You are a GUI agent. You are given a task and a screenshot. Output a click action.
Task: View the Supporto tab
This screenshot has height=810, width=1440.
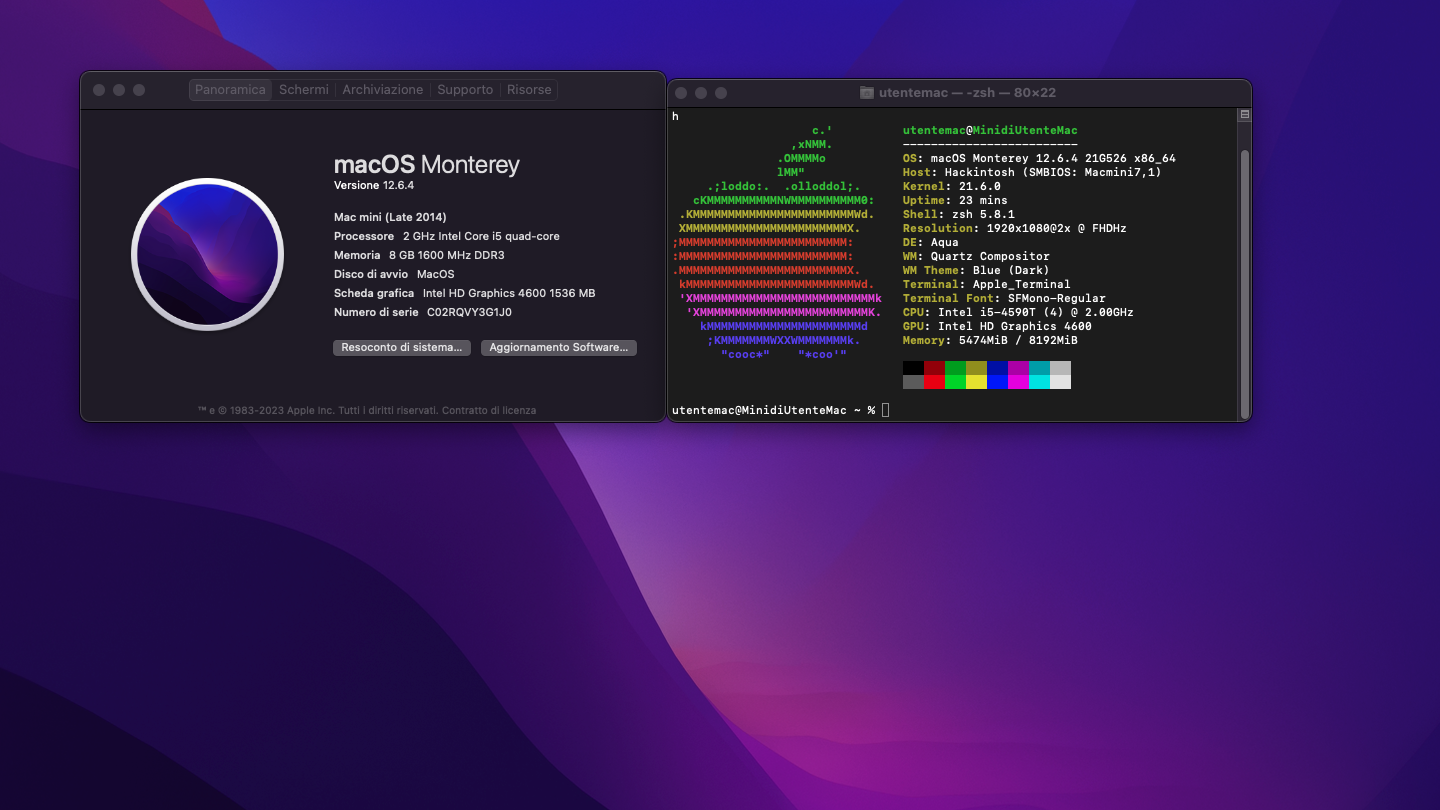464,89
